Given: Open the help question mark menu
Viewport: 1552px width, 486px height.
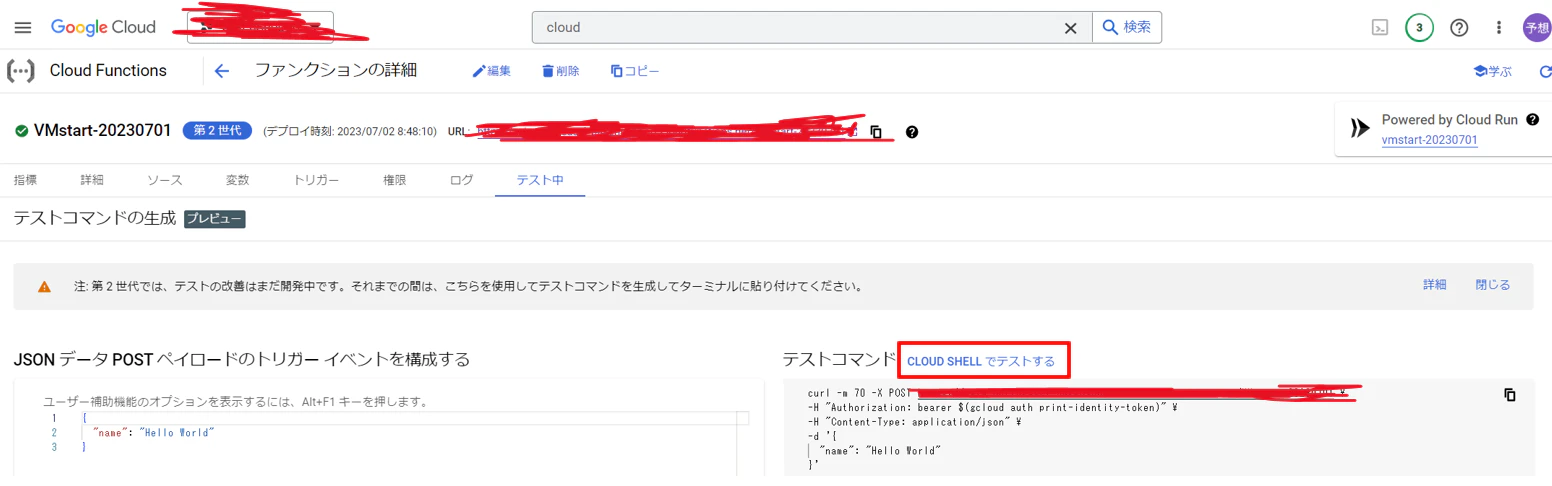Looking at the screenshot, I should pos(1459,28).
